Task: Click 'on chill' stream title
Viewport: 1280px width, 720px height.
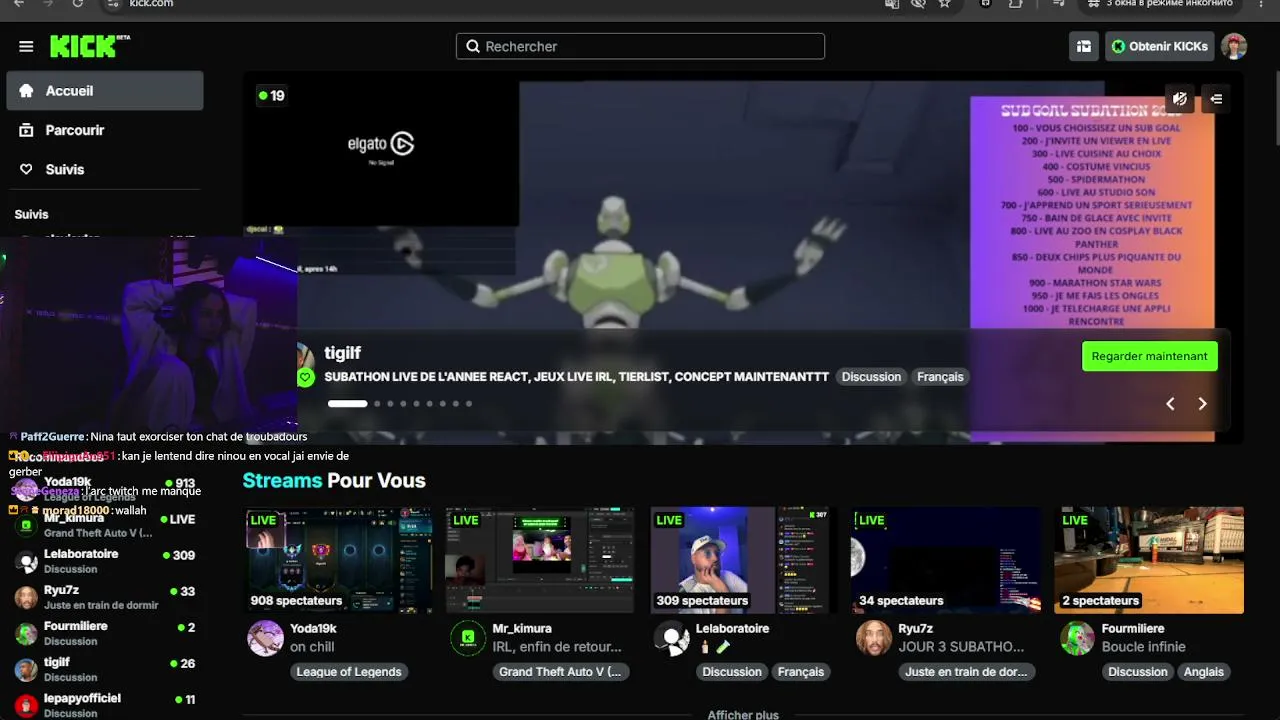Action: (x=312, y=647)
